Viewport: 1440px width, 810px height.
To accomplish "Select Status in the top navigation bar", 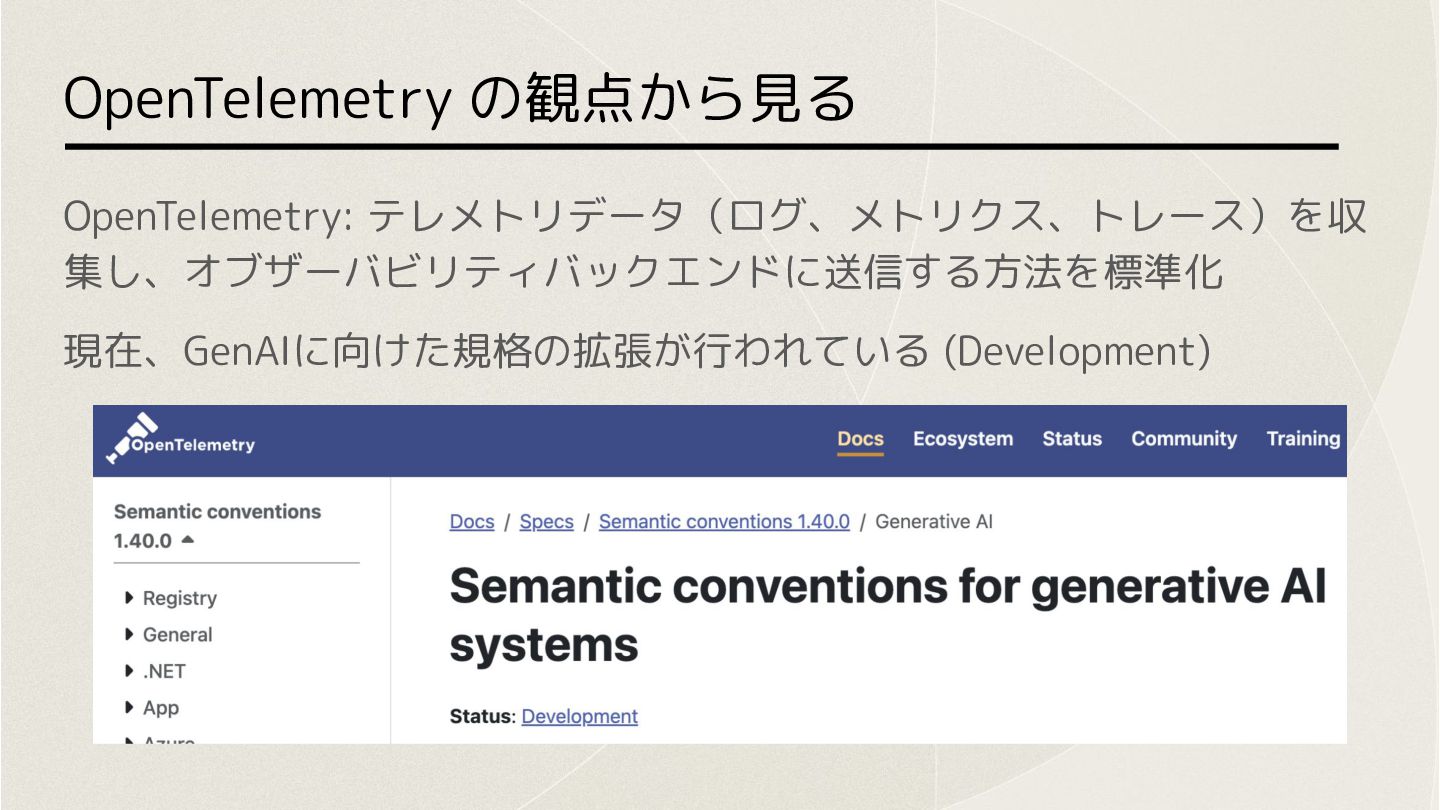I will [x=1071, y=439].
